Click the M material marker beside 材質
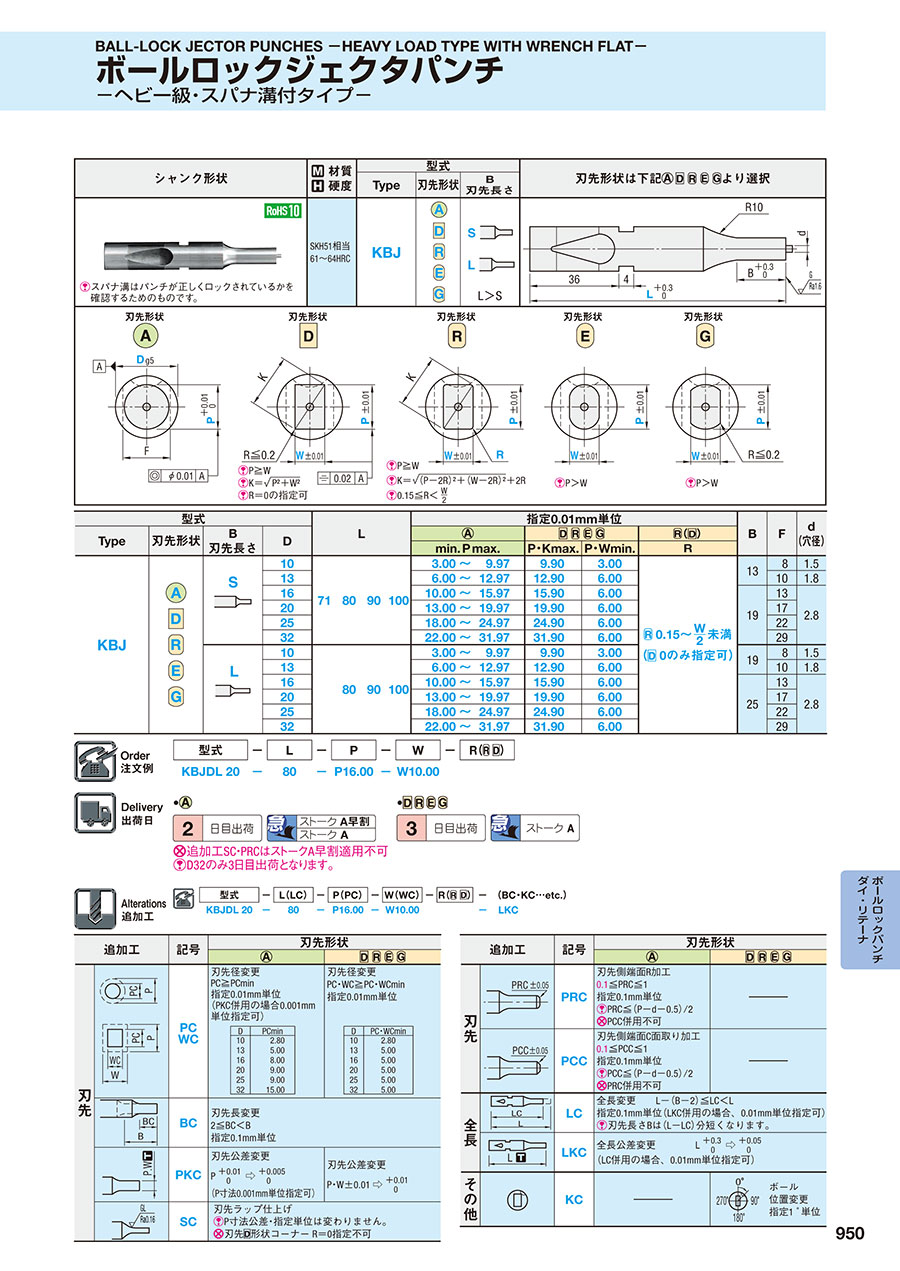 pyautogui.click(x=318, y=171)
